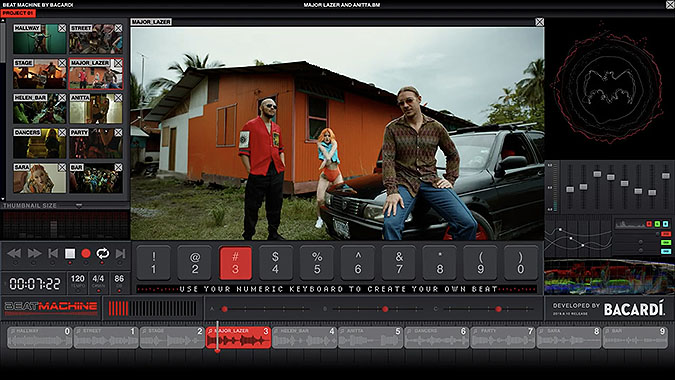Trigger beat pad number 5
Viewport: 675px width, 380px height.
[317, 263]
